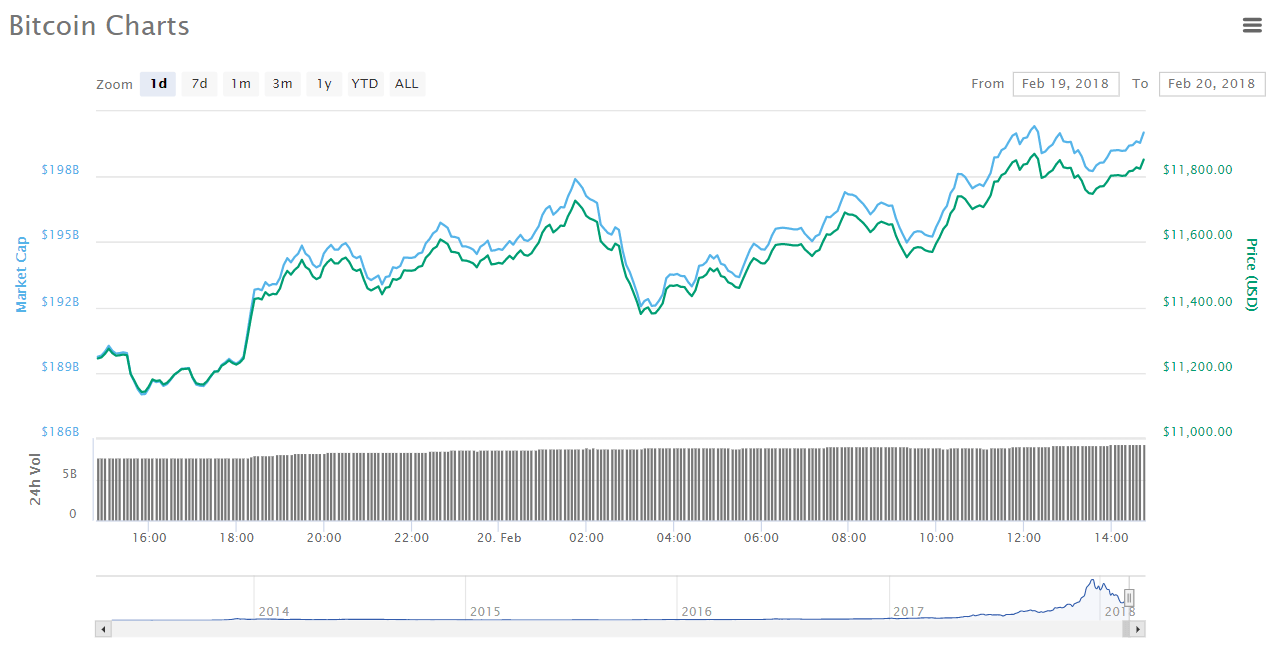Click the $11,400.00 price label

click(x=1198, y=301)
